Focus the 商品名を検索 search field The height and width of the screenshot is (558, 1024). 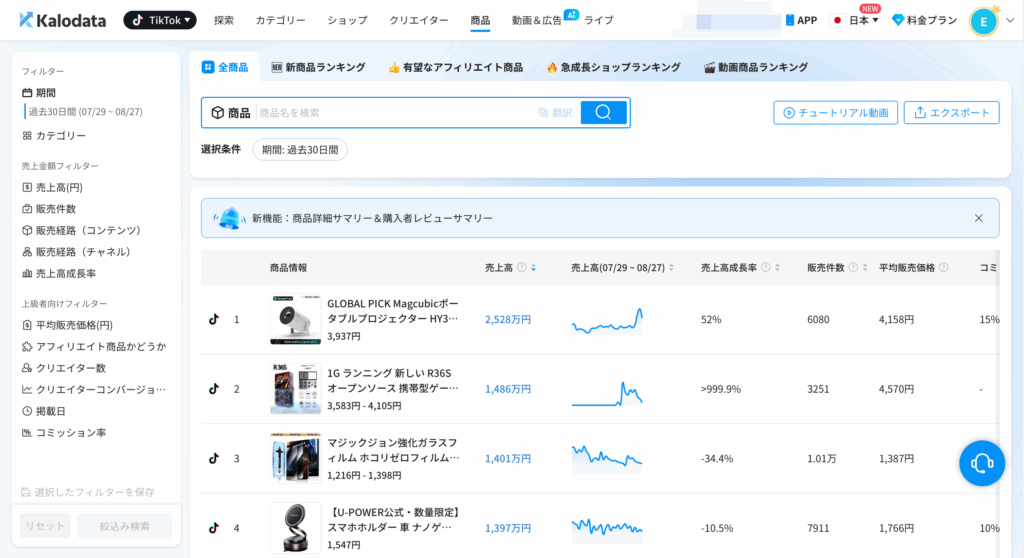coord(394,113)
